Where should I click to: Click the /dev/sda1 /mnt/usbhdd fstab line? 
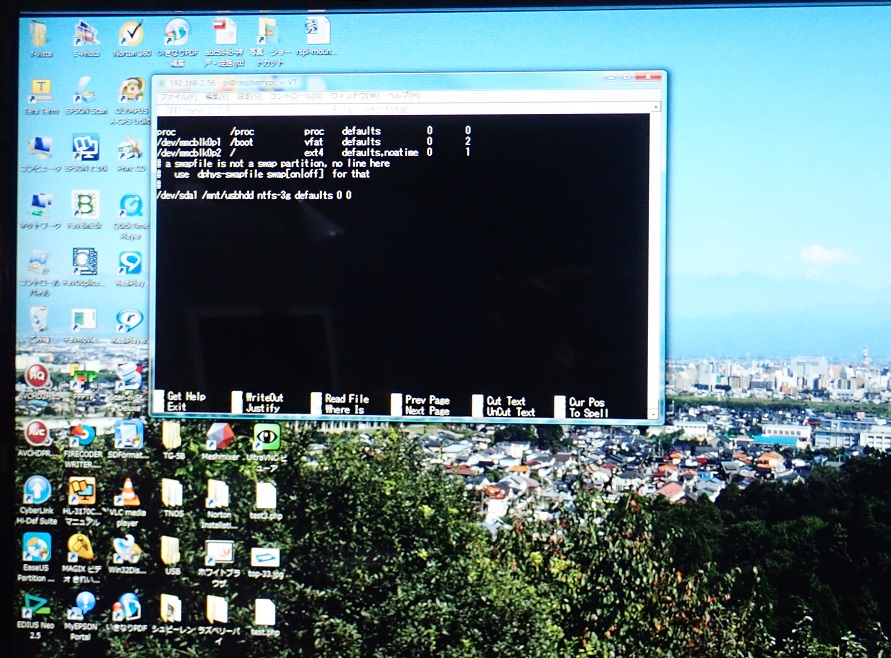[x=255, y=195]
